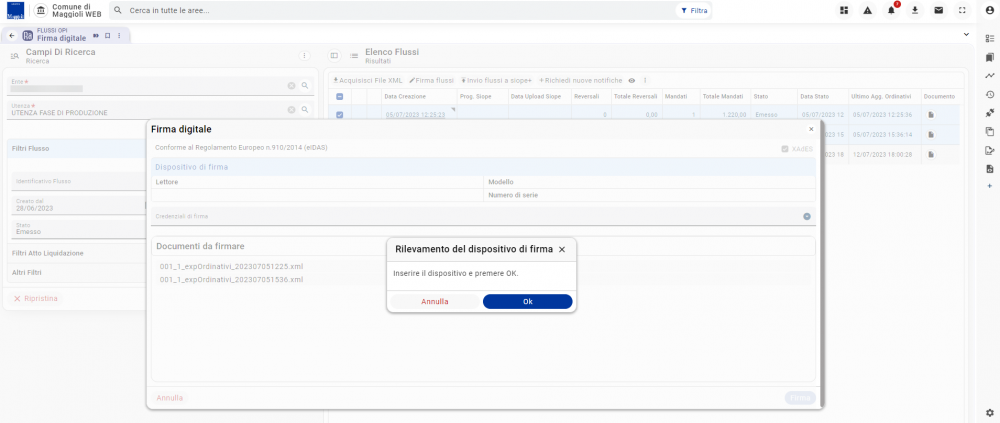Click Annulla at bottom of Firma digitale dialog
The height and width of the screenshot is (423, 1000).
point(170,398)
